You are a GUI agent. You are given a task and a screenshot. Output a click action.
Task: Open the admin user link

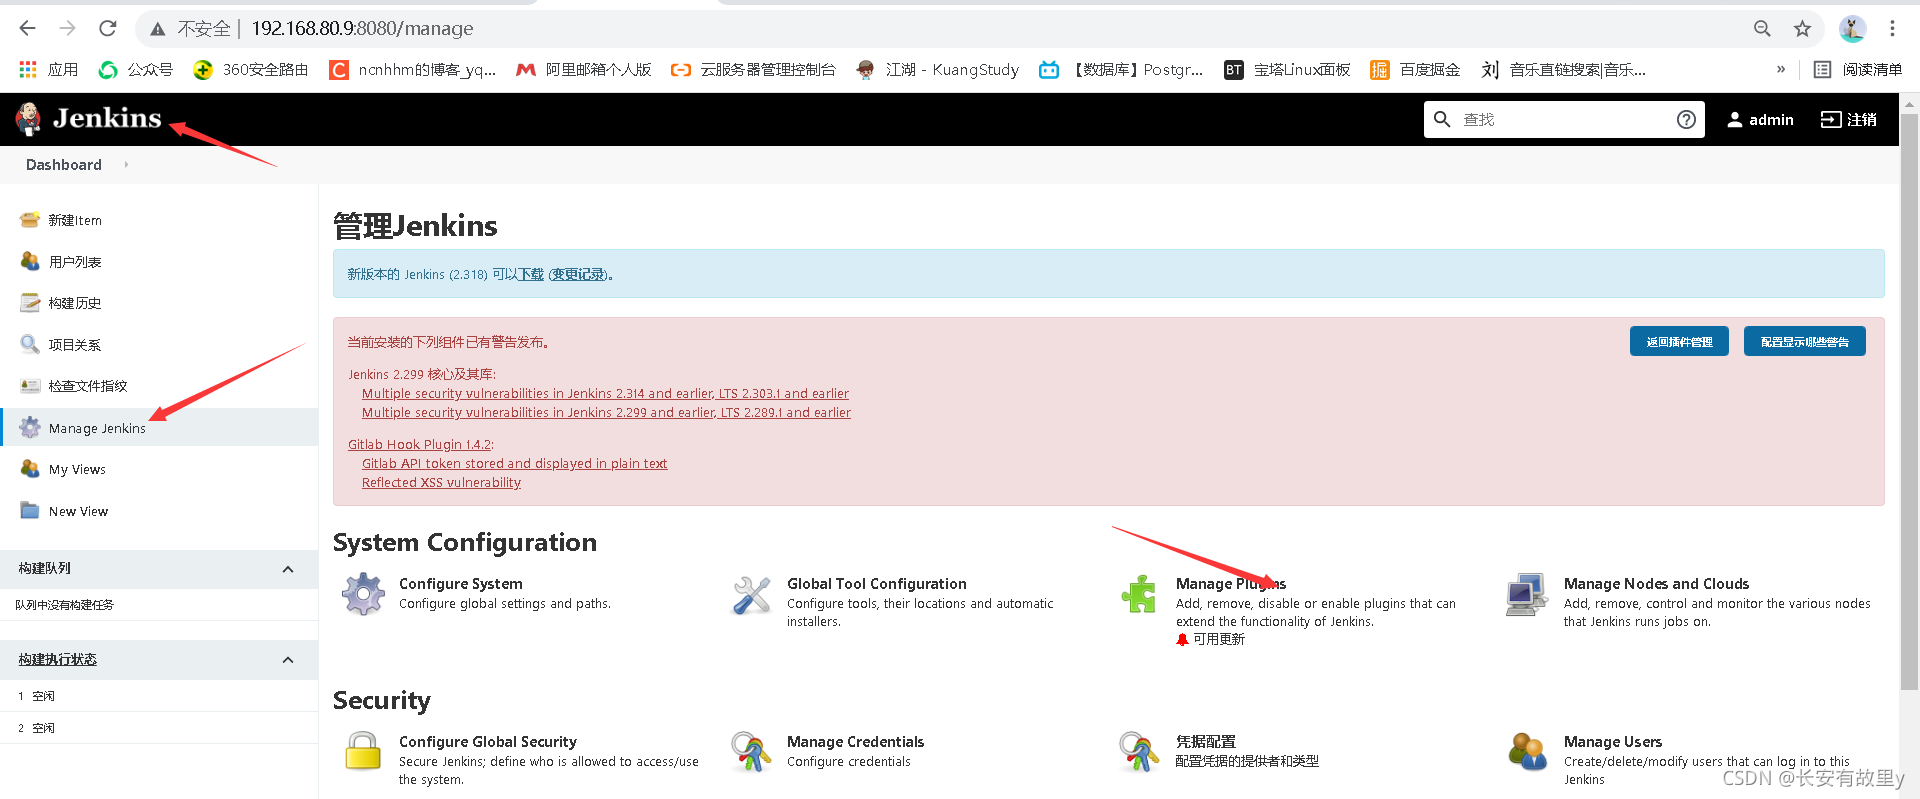[1760, 120]
